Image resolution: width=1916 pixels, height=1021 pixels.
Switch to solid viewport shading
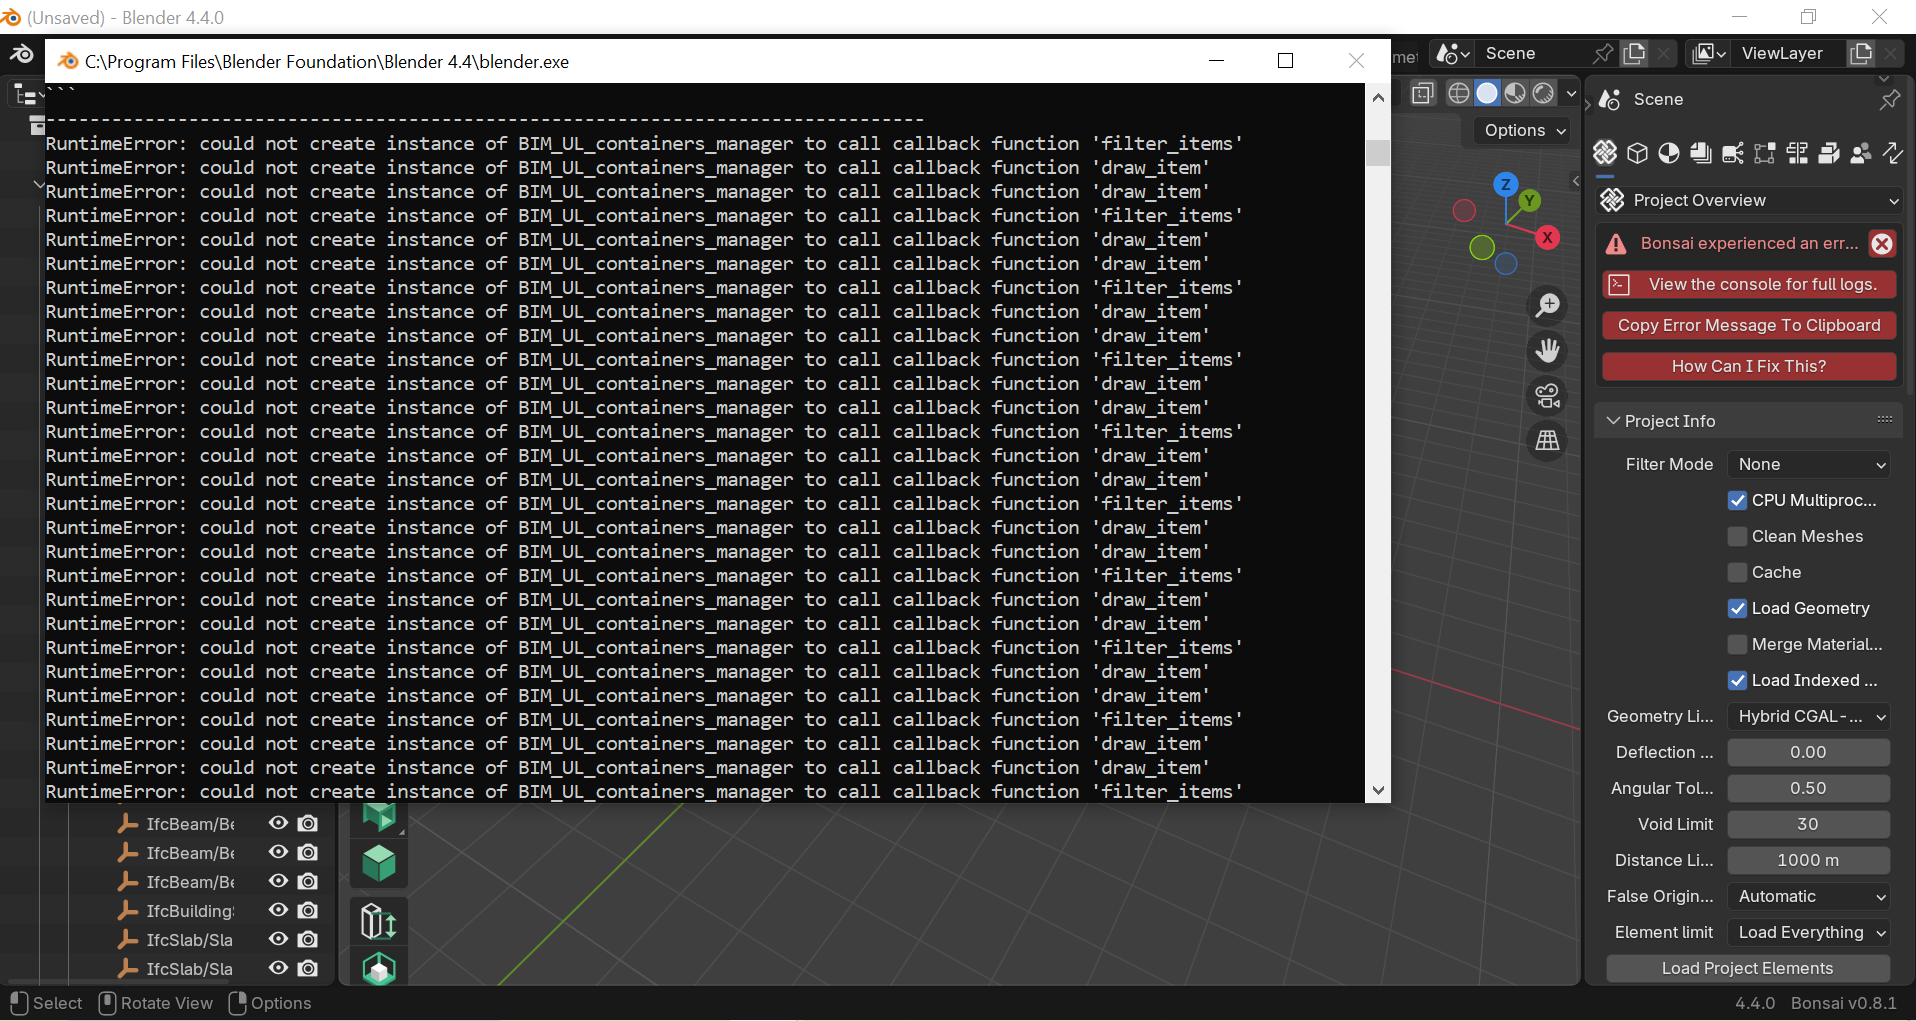pyautogui.click(x=1487, y=93)
